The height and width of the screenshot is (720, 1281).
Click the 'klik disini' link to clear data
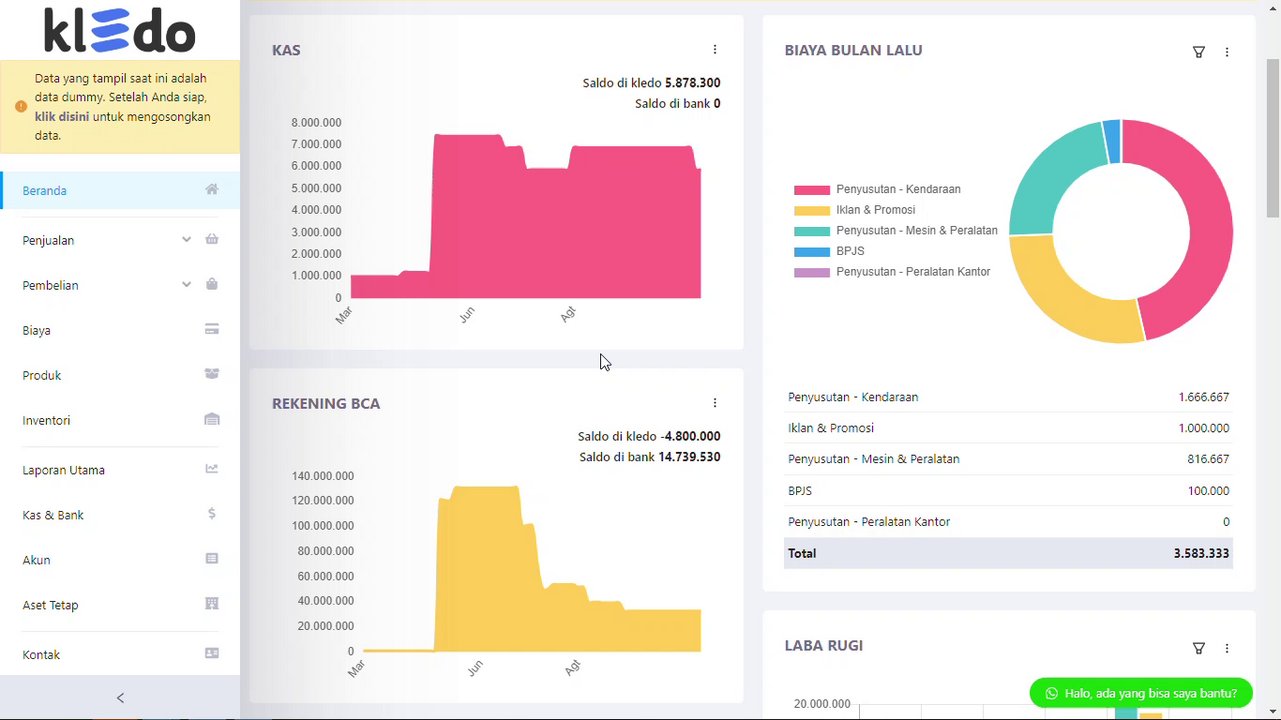62,117
